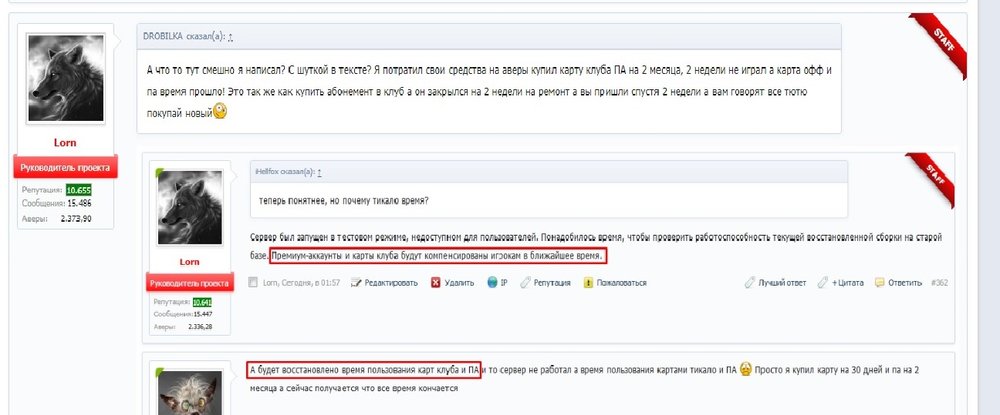1000x415 pixels.
Task: Click the green reputation value 10.655
Action: click(x=78, y=189)
